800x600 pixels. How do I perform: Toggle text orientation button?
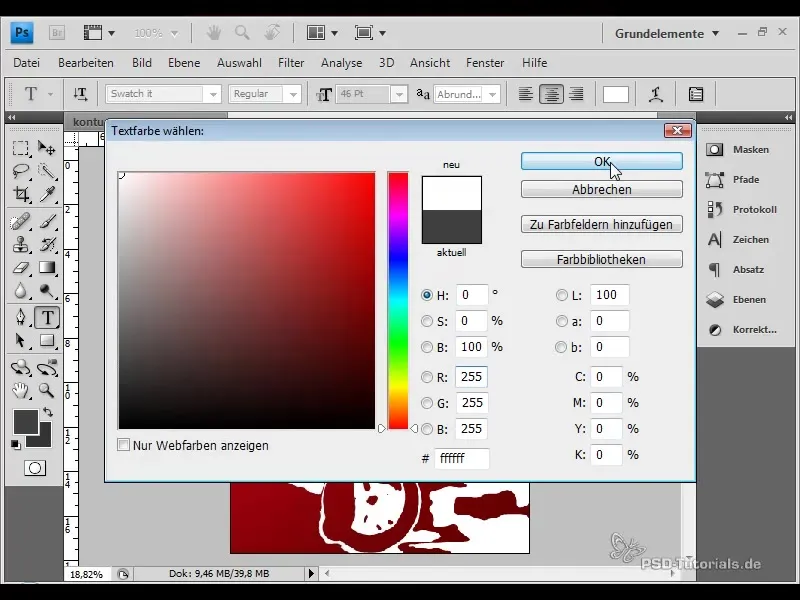point(80,94)
